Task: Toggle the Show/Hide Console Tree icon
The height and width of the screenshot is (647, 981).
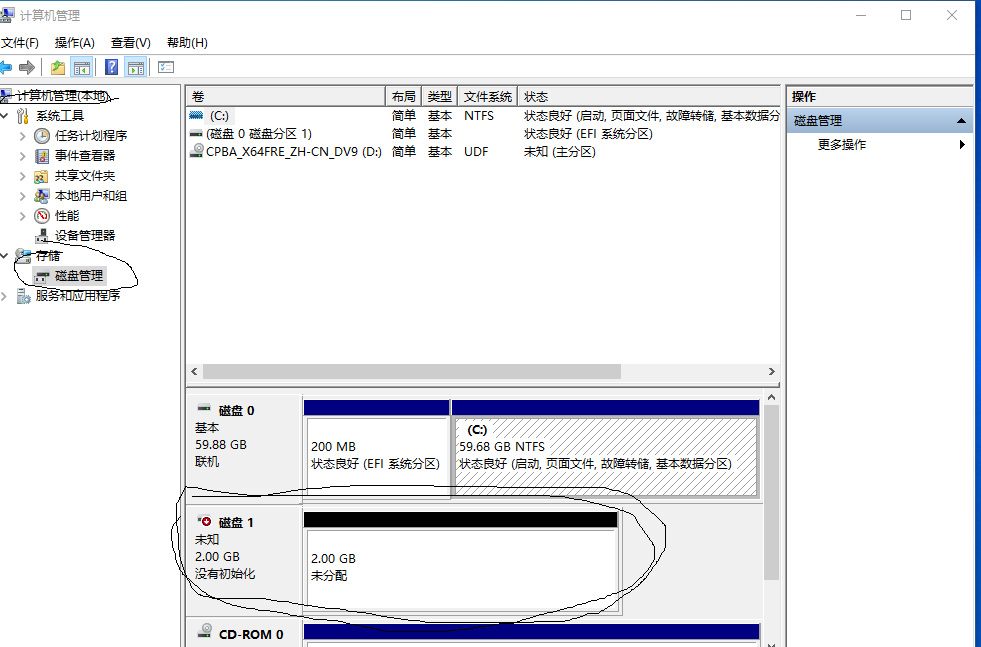Action: (82, 67)
